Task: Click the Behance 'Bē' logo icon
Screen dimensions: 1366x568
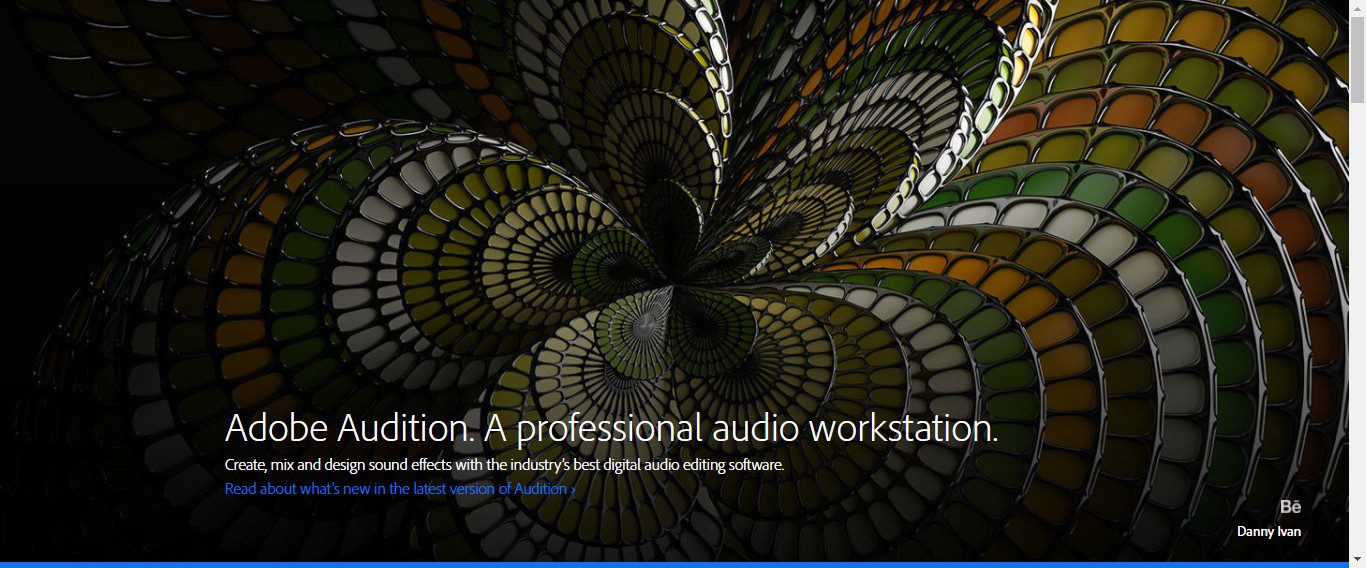Action: [1290, 507]
